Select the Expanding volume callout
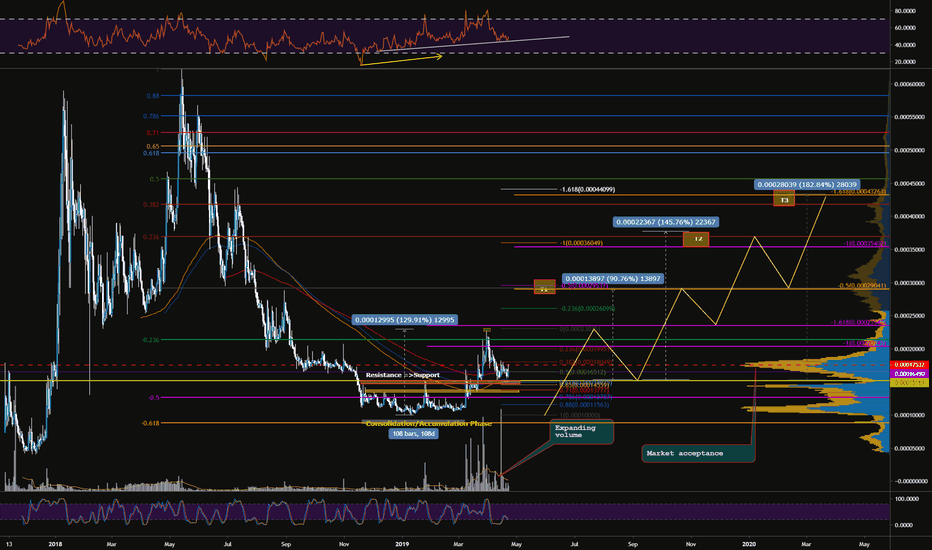The height and width of the screenshot is (550, 932). point(582,432)
